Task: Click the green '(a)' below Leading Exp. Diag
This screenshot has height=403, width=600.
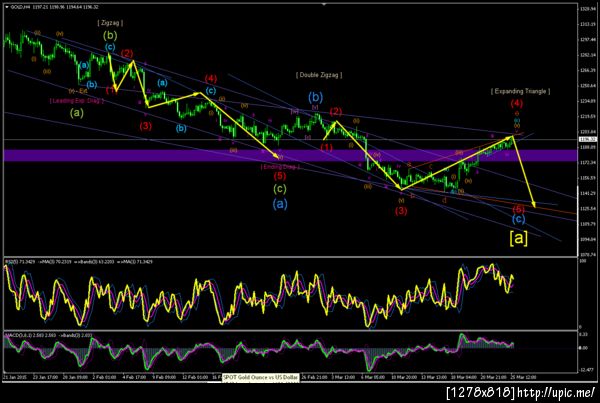Action: coord(77,113)
